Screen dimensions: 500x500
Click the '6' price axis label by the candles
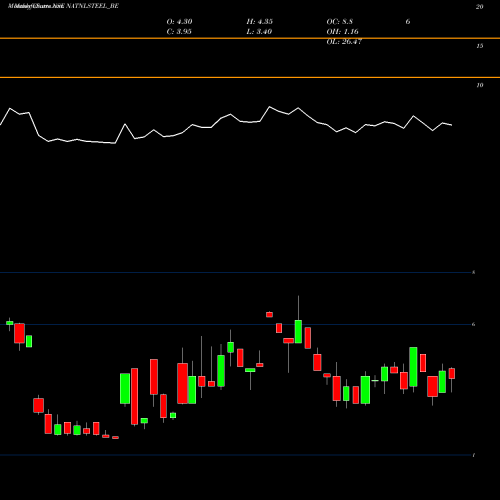(x=473, y=324)
